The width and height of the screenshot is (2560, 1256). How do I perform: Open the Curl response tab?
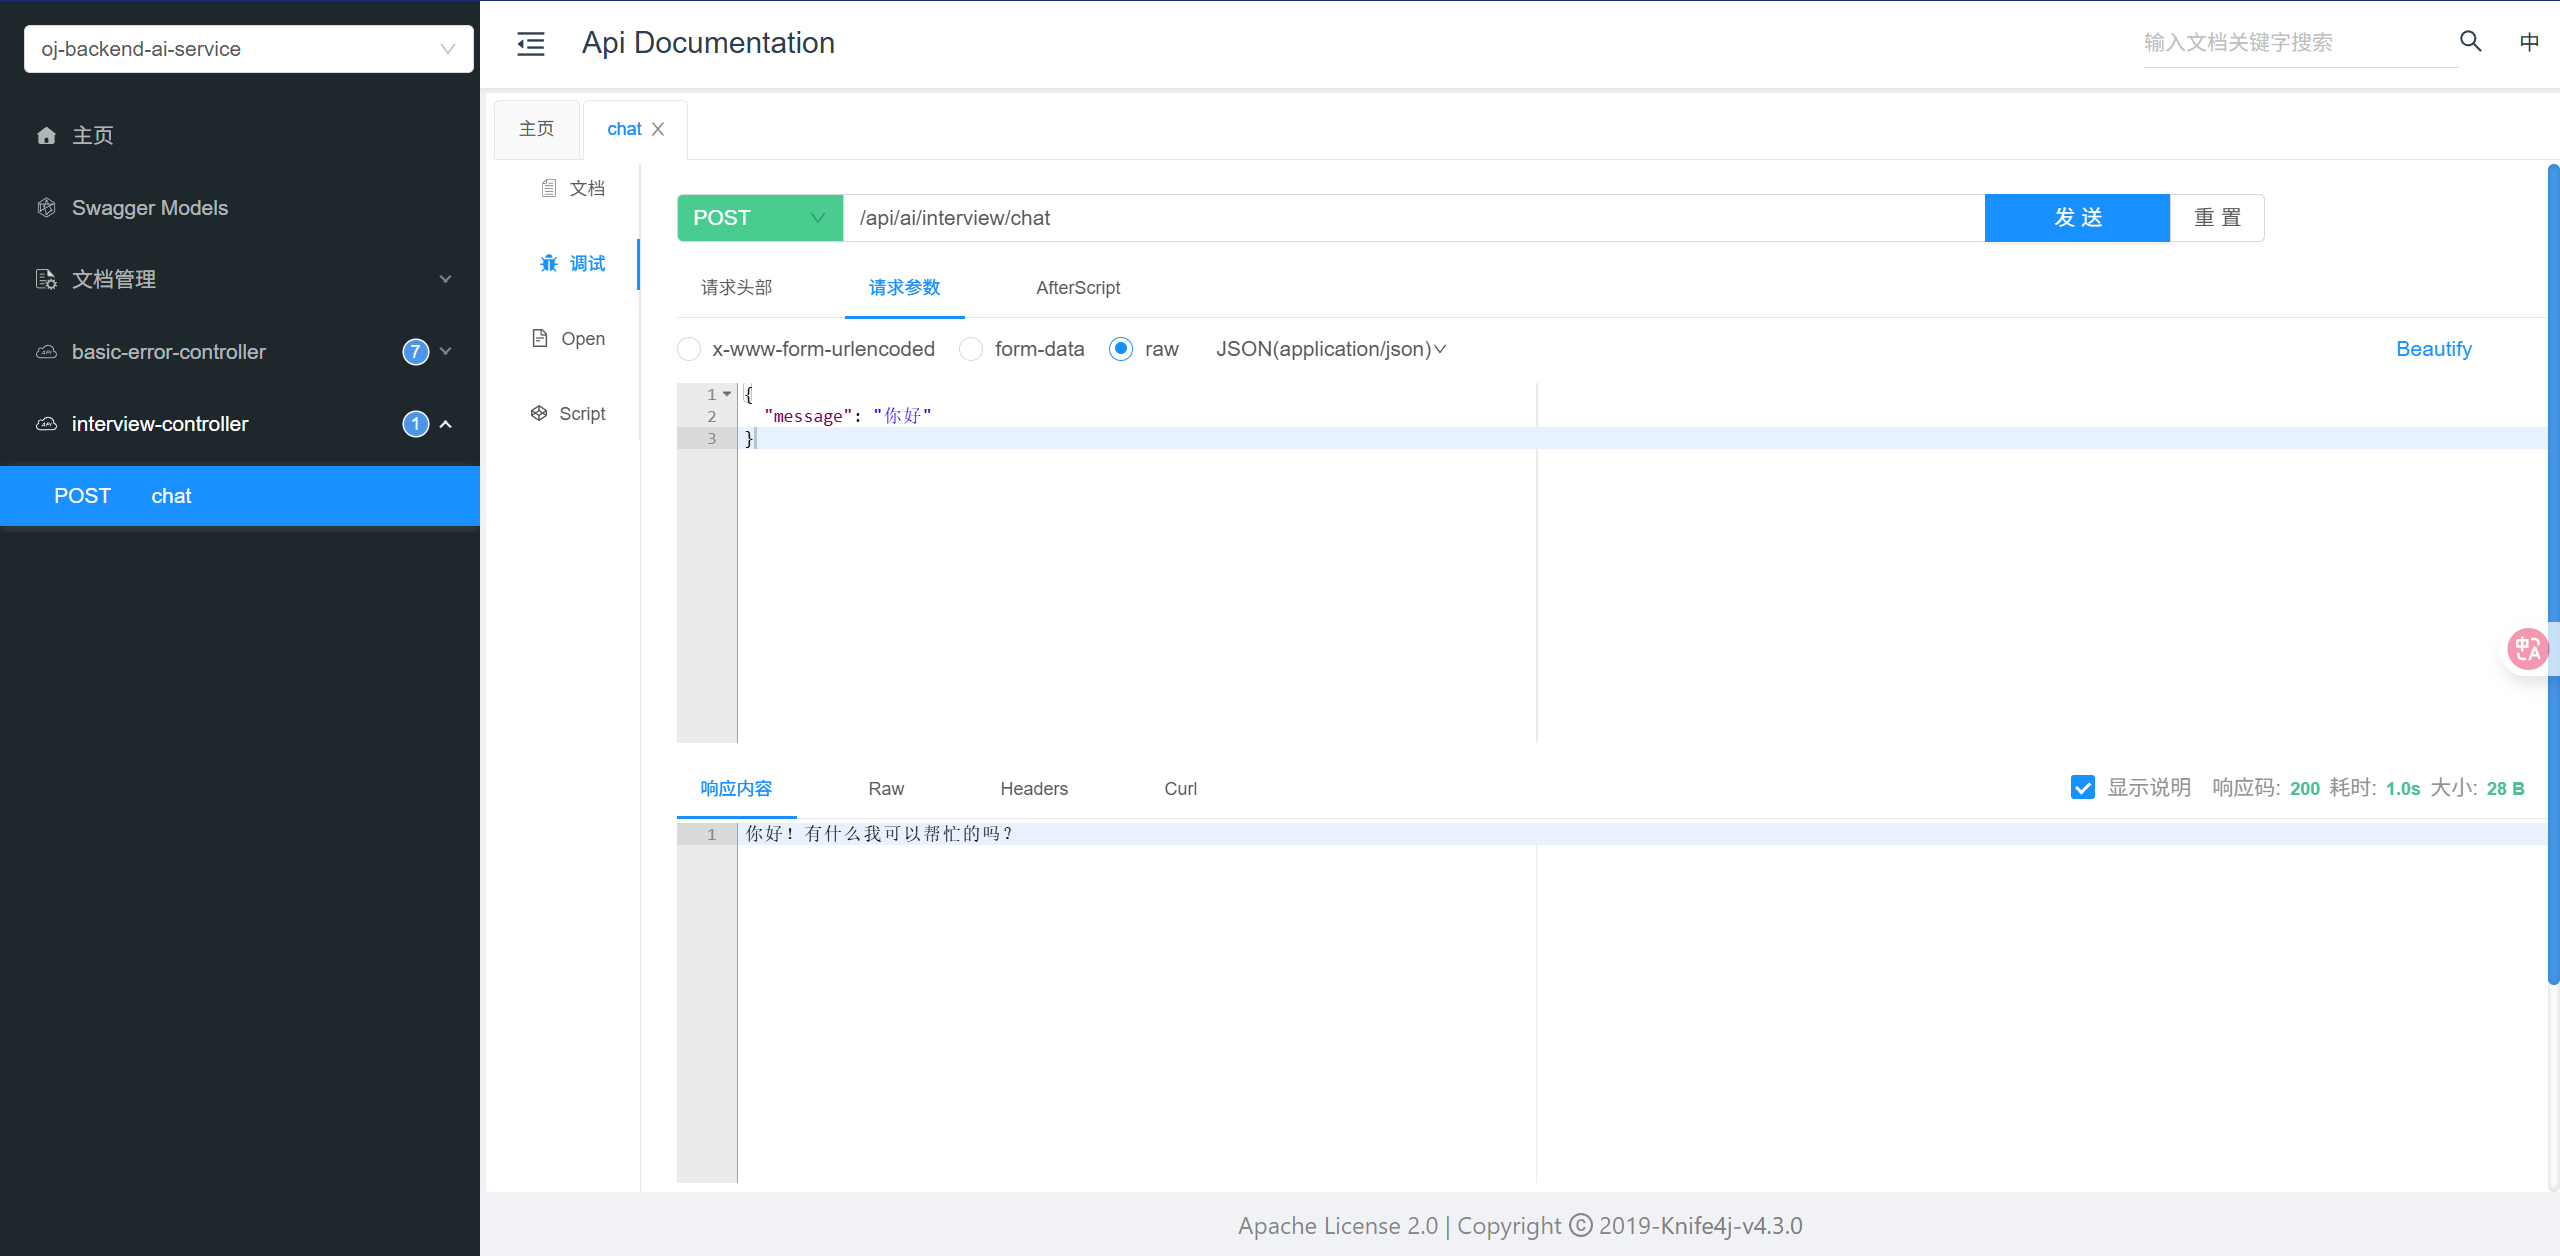1180,789
